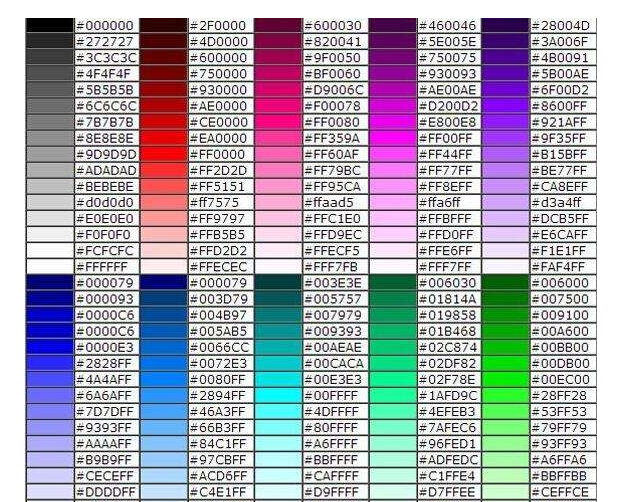The image size is (621, 502).
Task: Pick the green swatch beside #00EC00
Action: 505,379
